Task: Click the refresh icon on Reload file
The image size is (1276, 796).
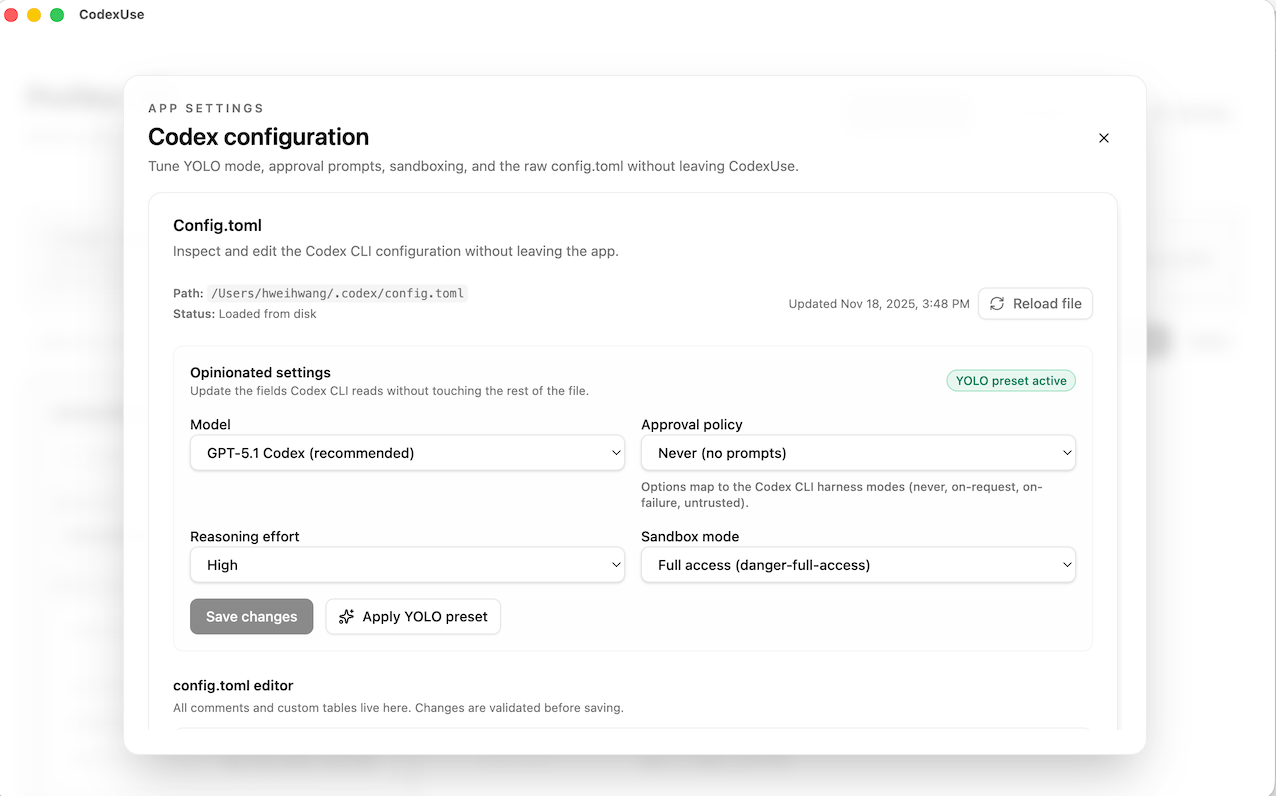Action: click(x=998, y=303)
